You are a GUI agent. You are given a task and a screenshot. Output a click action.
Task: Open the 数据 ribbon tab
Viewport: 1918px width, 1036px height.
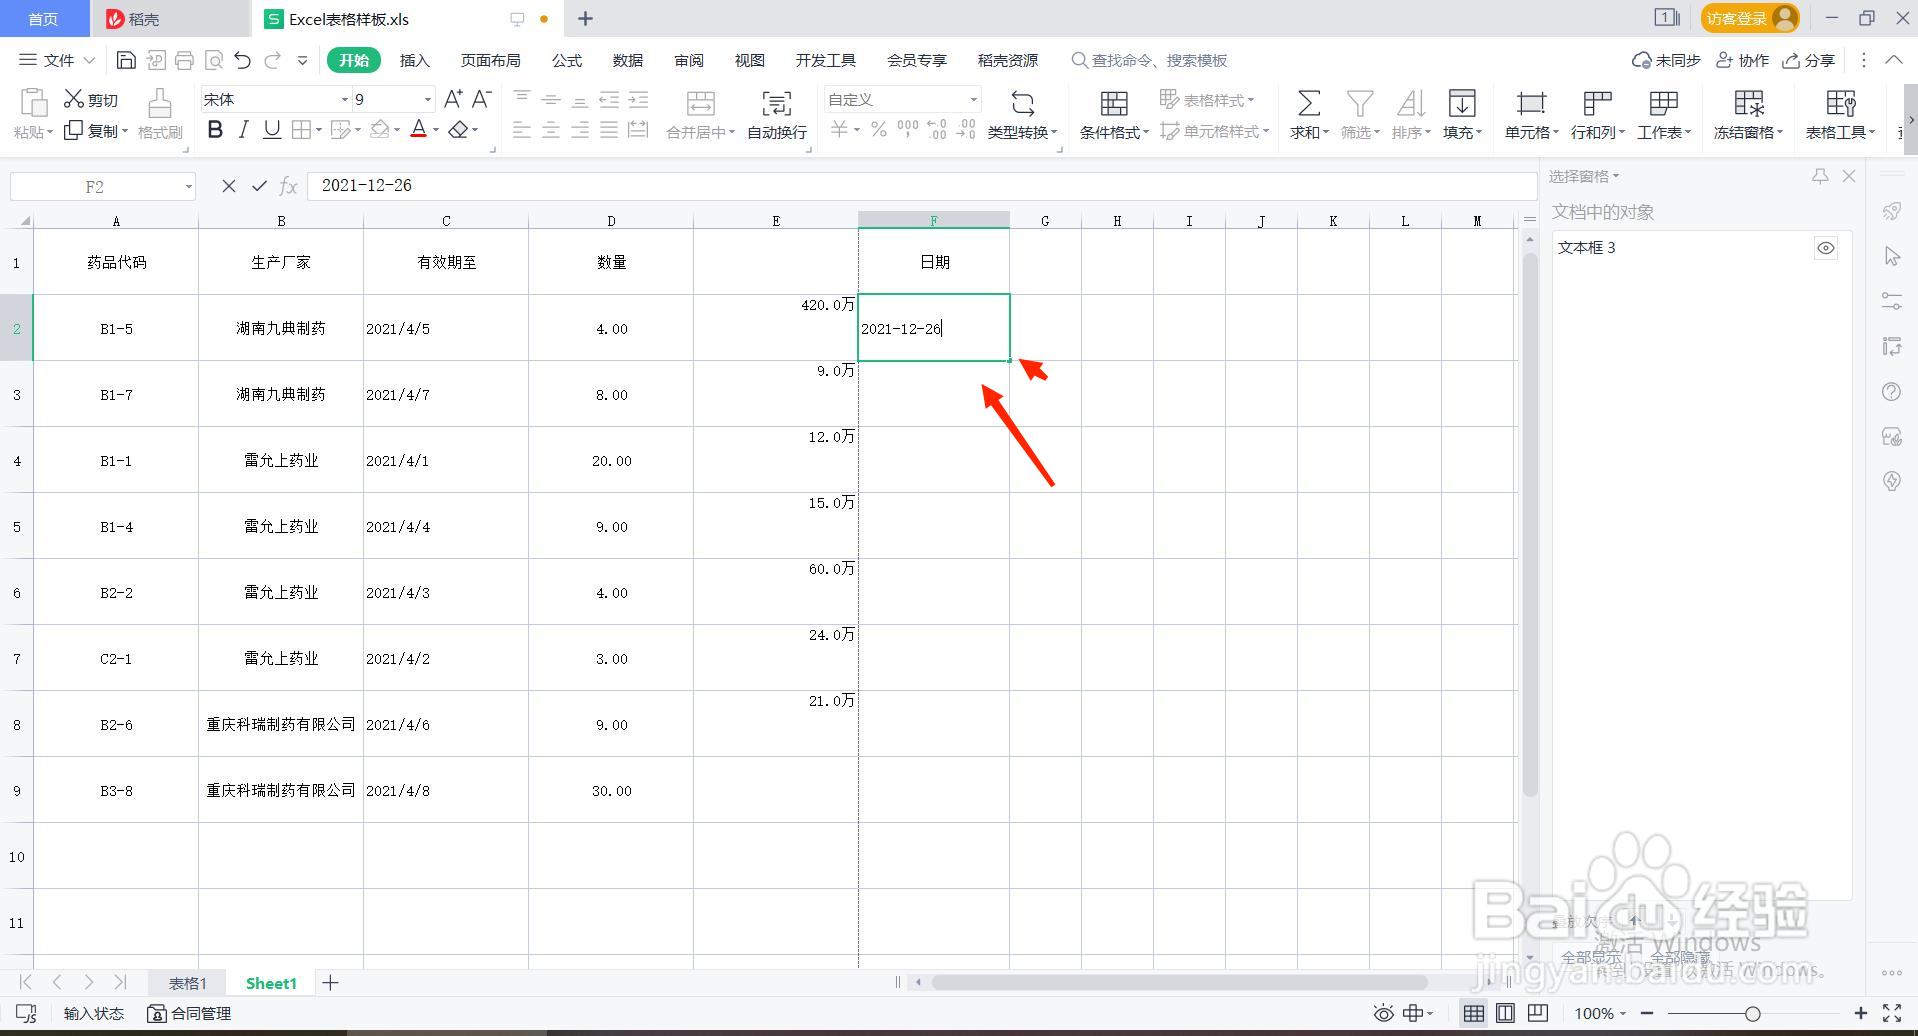[628, 61]
